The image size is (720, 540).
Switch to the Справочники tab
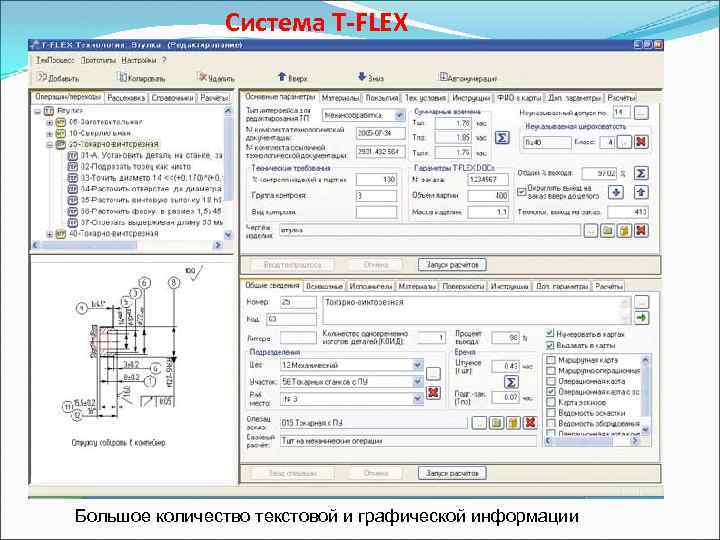(x=173, y=98)
